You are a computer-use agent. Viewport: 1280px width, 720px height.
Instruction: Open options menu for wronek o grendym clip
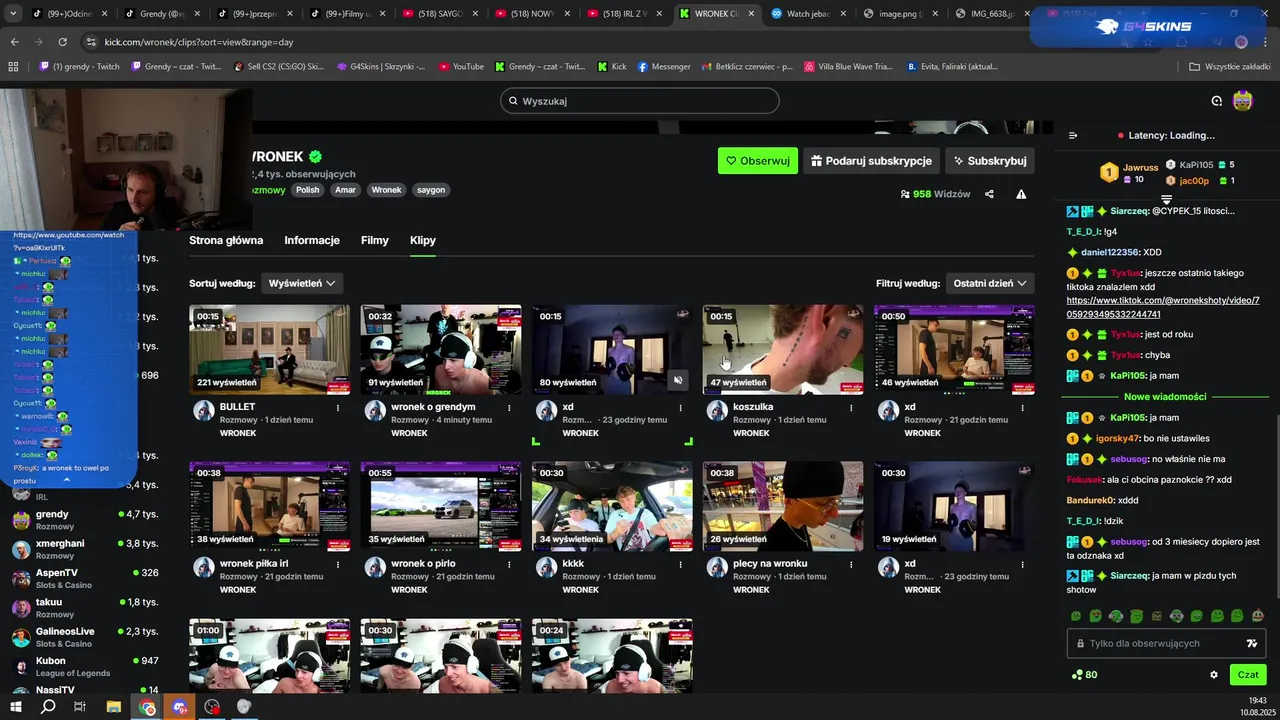tap(509, 407)
